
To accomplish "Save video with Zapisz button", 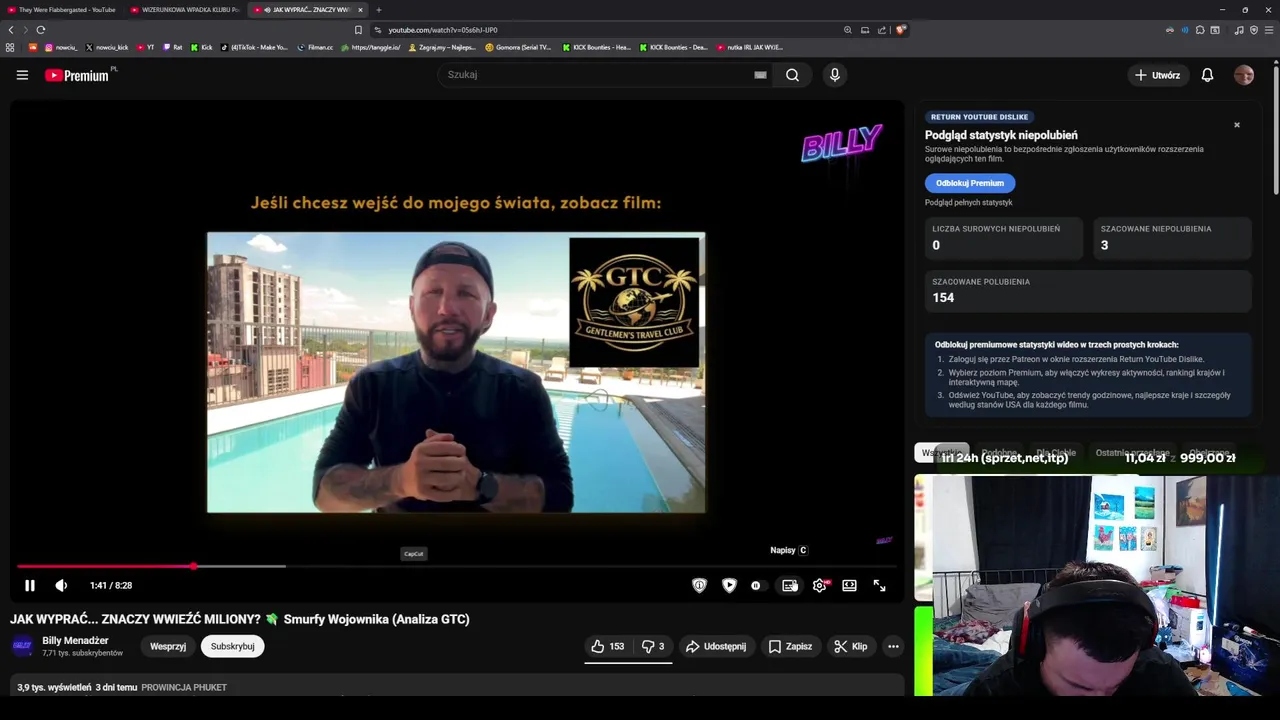I will coord(790,647).
